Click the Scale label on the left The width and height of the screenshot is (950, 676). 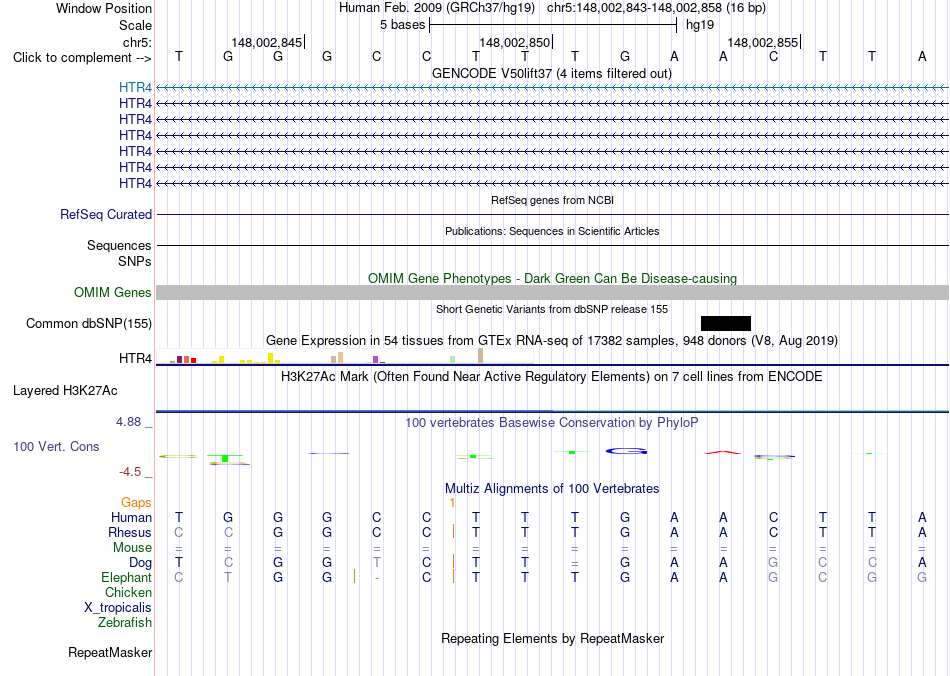[136, 25]
